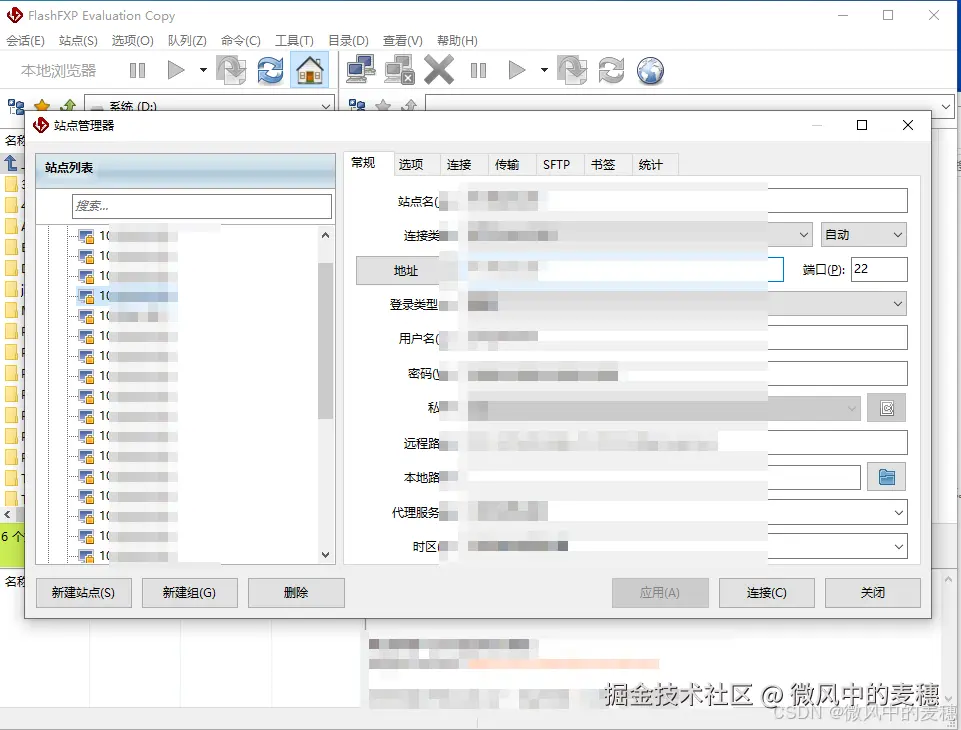Click the remote disconnect computers icon
Image resolution: width=961 pixels, height=730 pixels.
click(400, 70)
